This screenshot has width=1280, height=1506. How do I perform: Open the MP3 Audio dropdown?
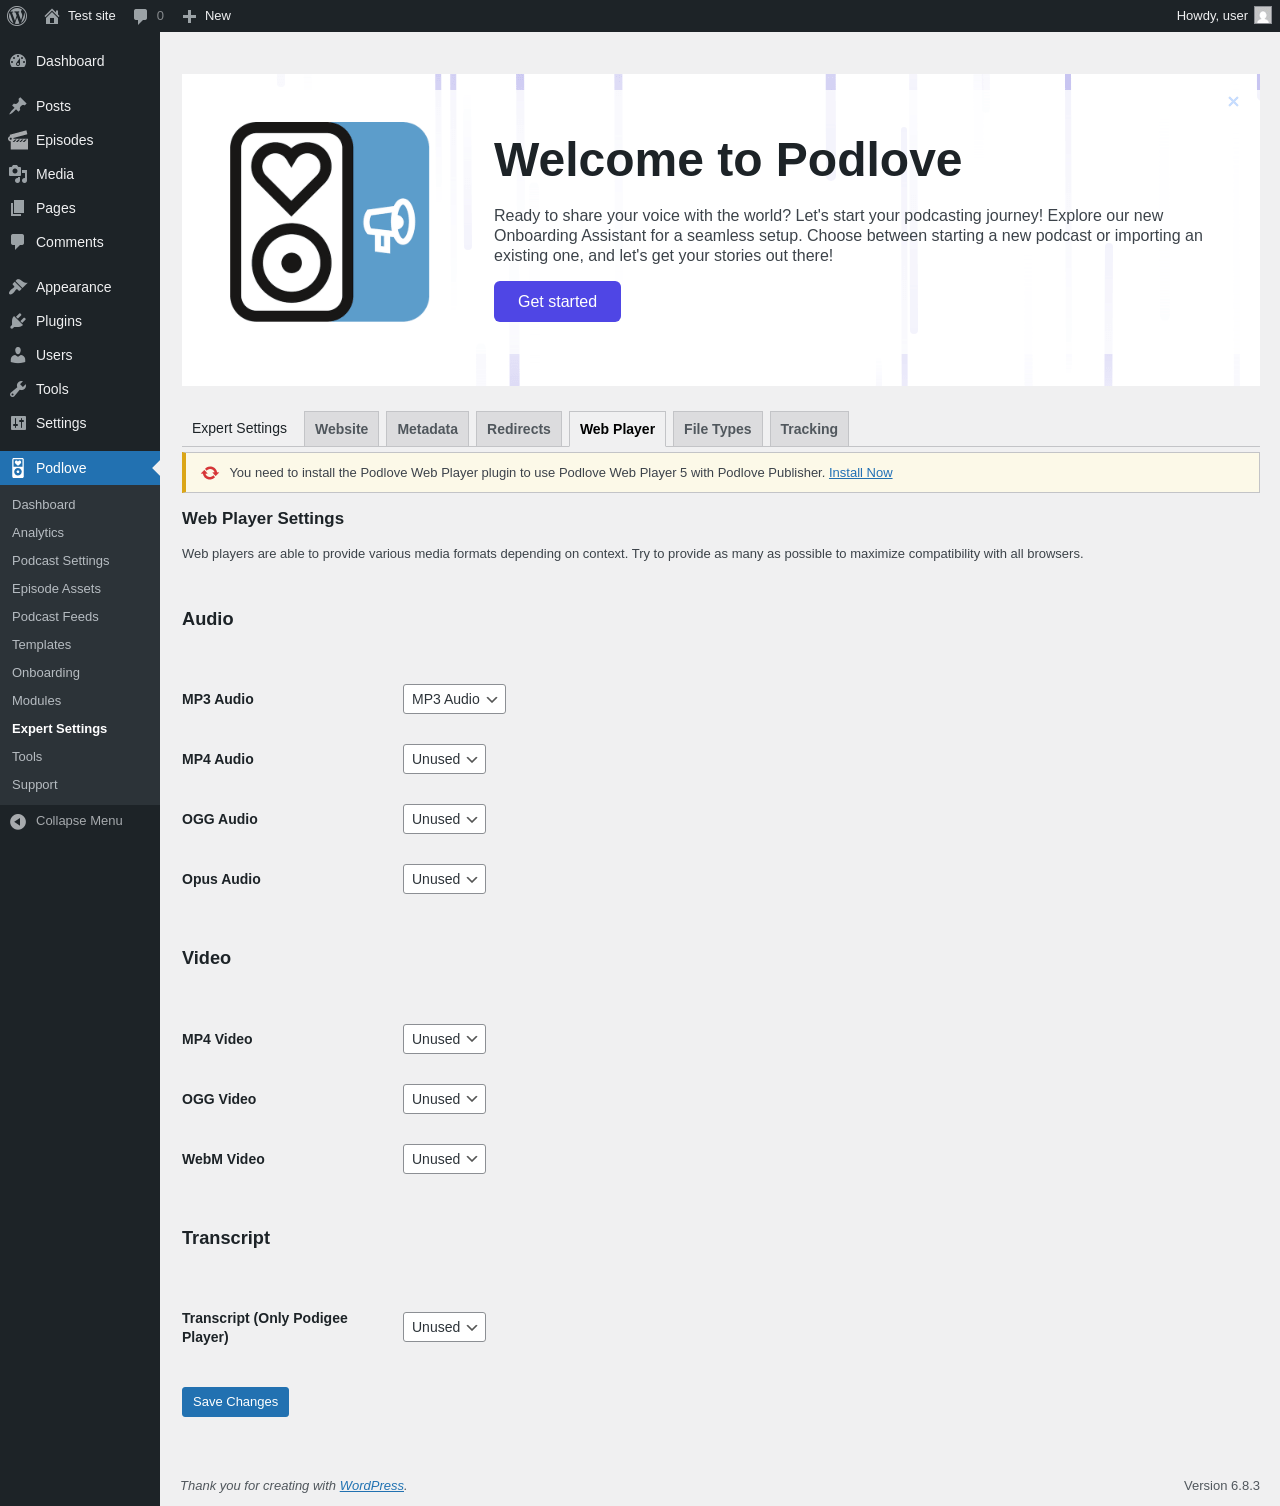[454, 699]
